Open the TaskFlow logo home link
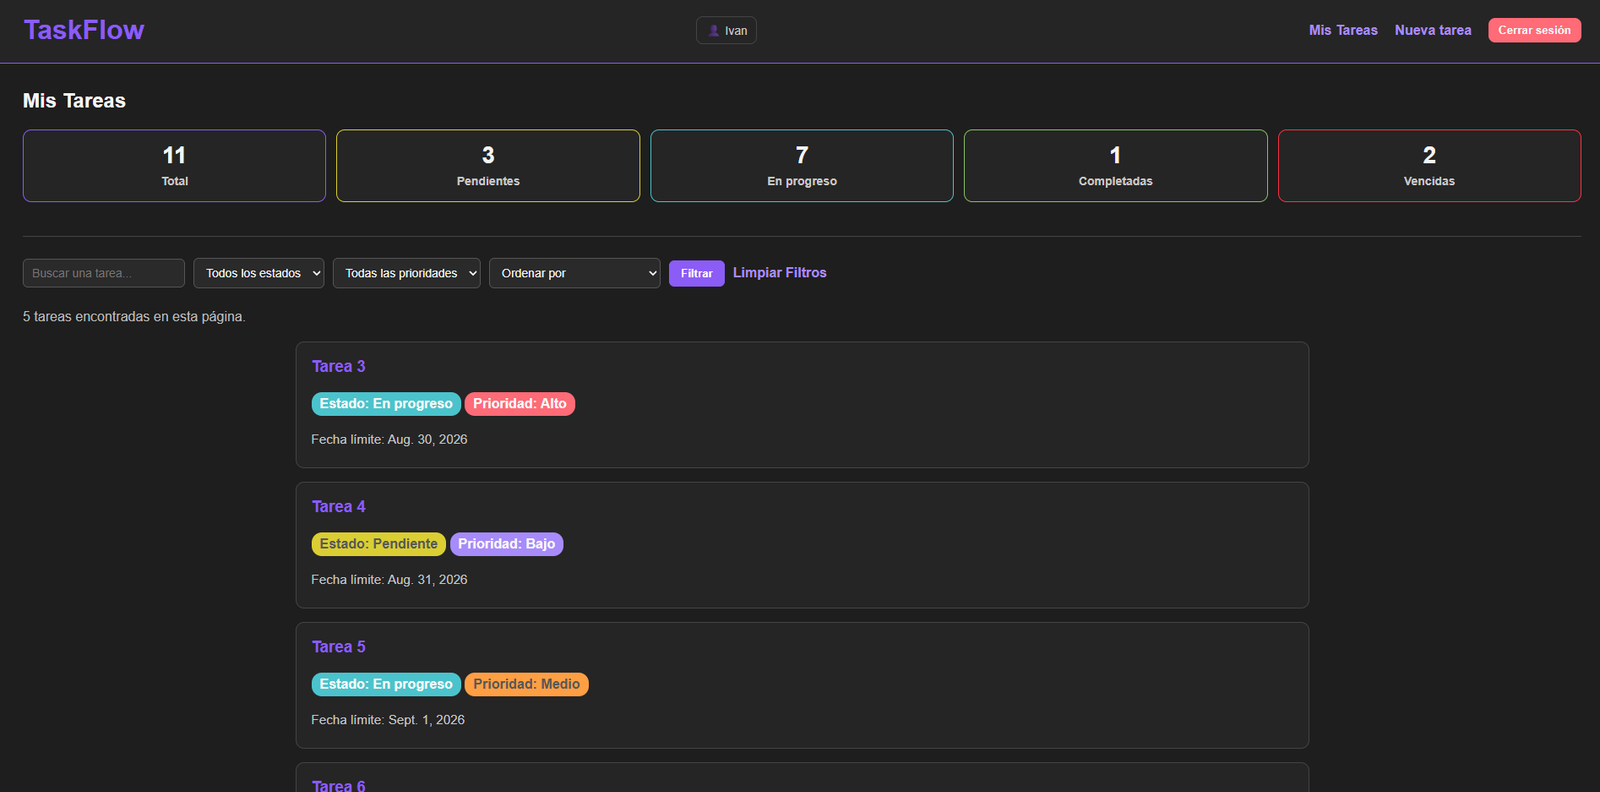1600x792 pixels. (84, 30)
